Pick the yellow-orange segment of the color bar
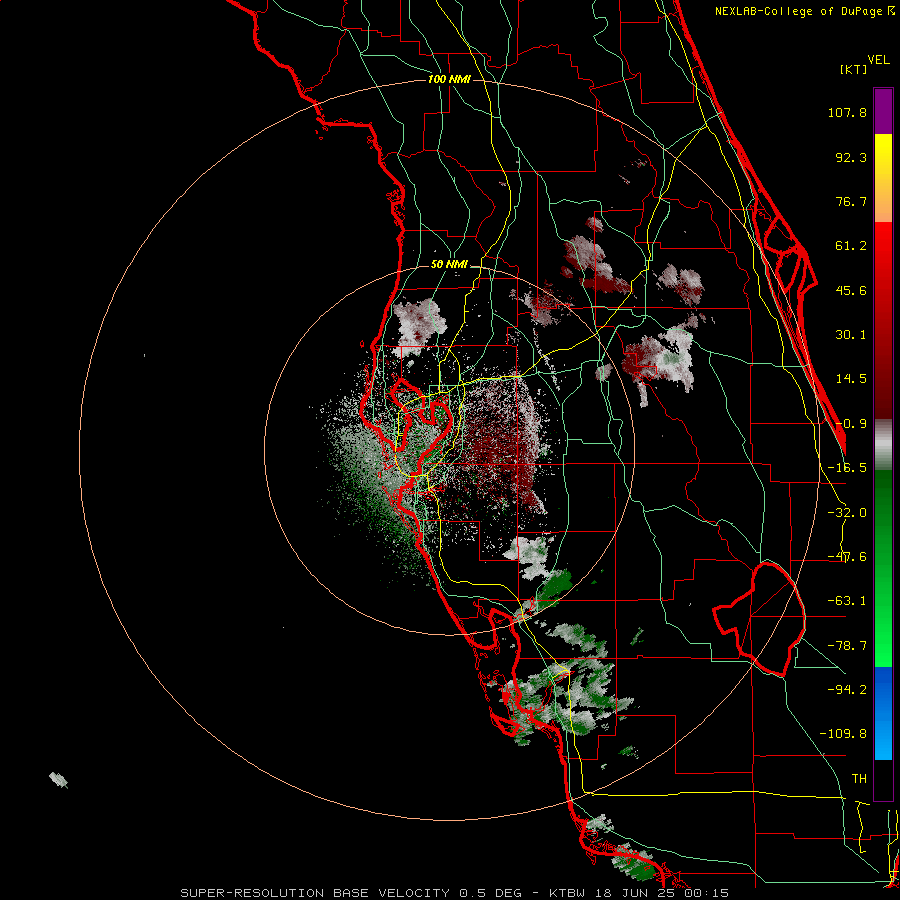Screen dimensions: 900x900 coord(883,178)
